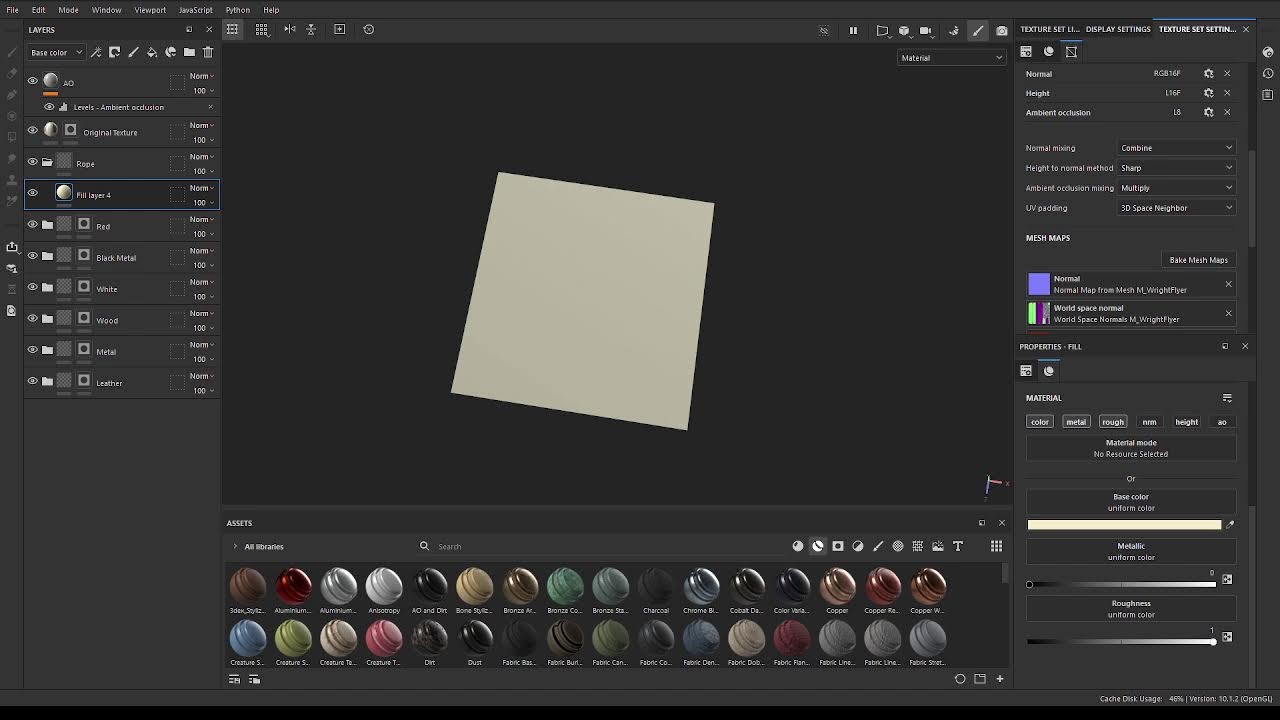1280x720 pixels.
Task: Add a mask to the selected layer
Action: point(115,52)
